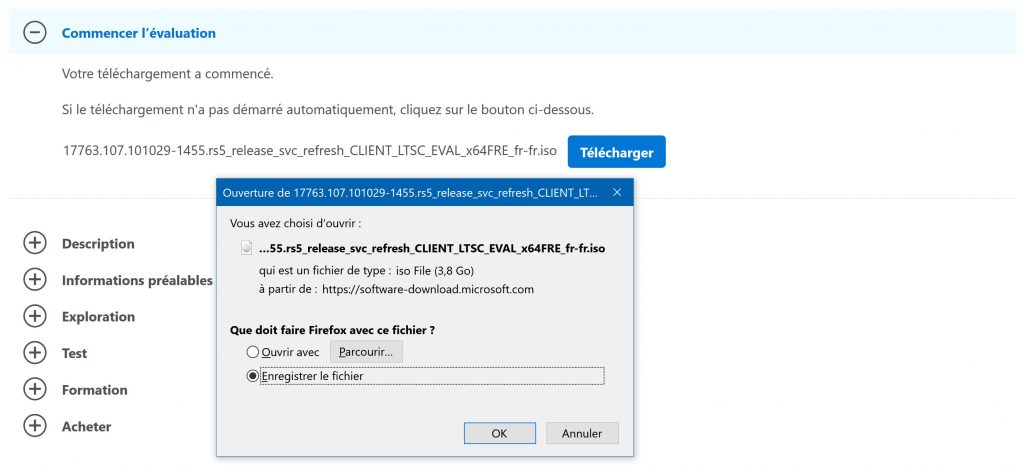Collapse the Commencer l'évaluation section icon
The width and height of the screenshot is (1024, 468).
35,33
